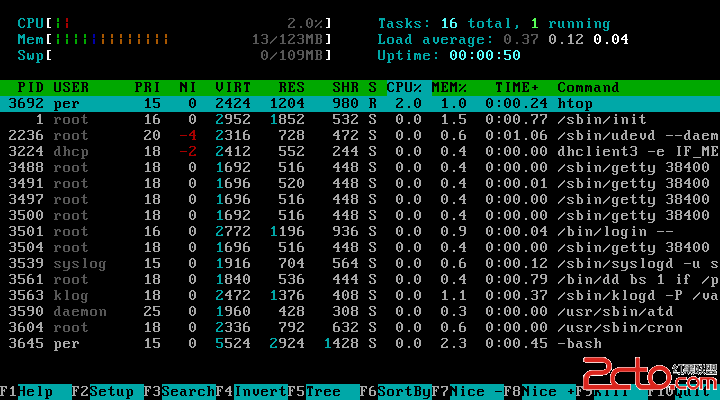Open F6 SortBy options
Image resolution: width=720 pixels, height=400 pixels.
396,392
